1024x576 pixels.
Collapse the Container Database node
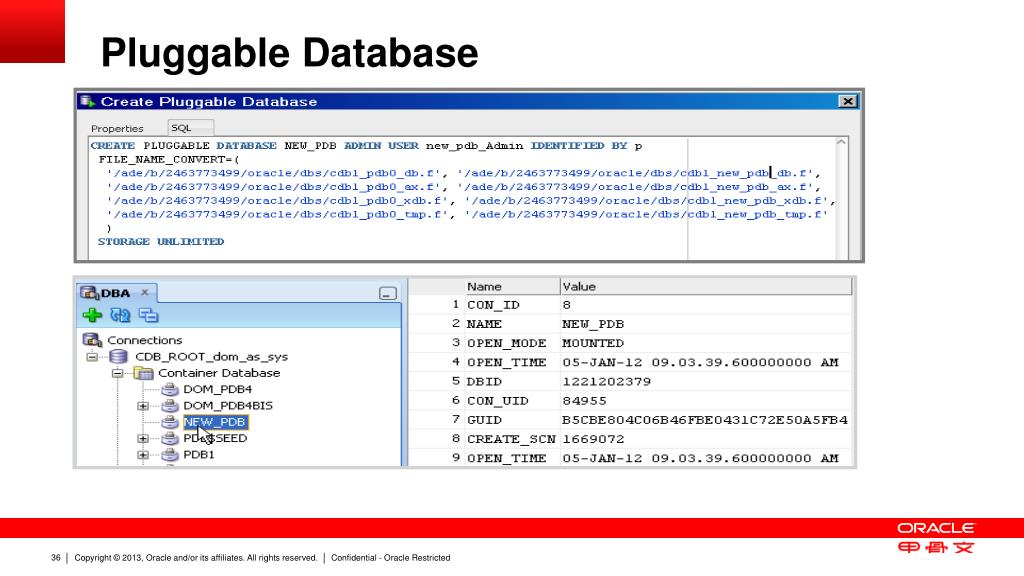click(x=118, y=373)
